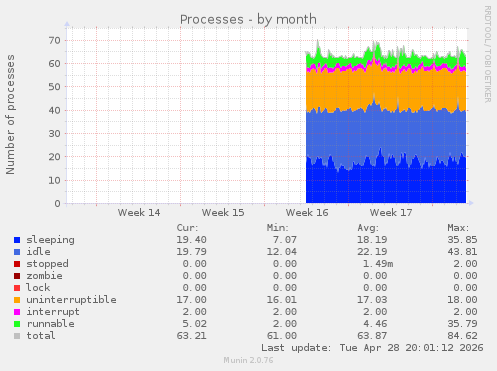Click the lock legend color swatch

point(17,288)
